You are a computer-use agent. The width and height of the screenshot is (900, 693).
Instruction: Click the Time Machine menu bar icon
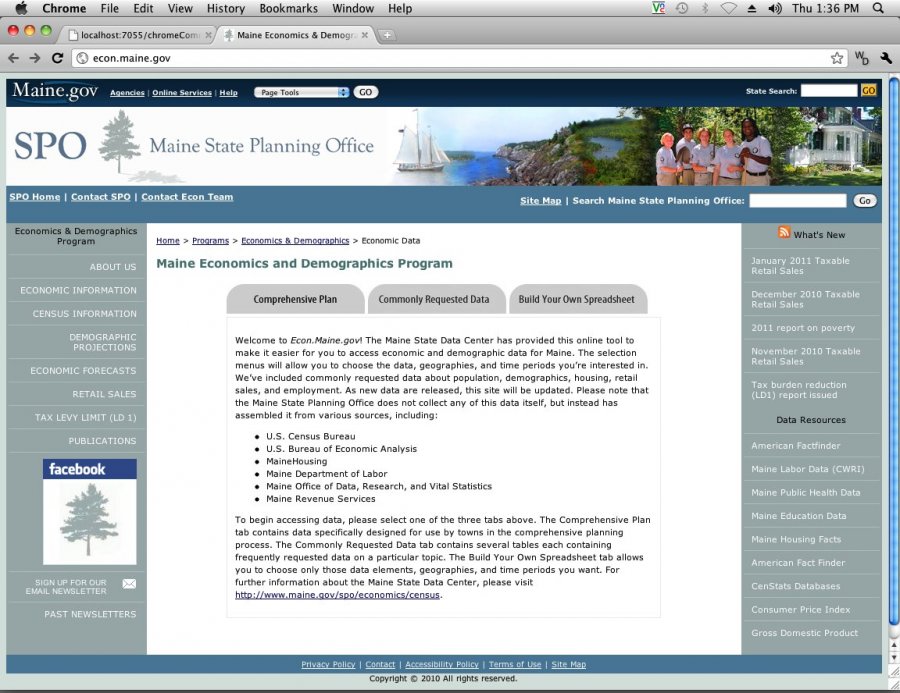682,8
